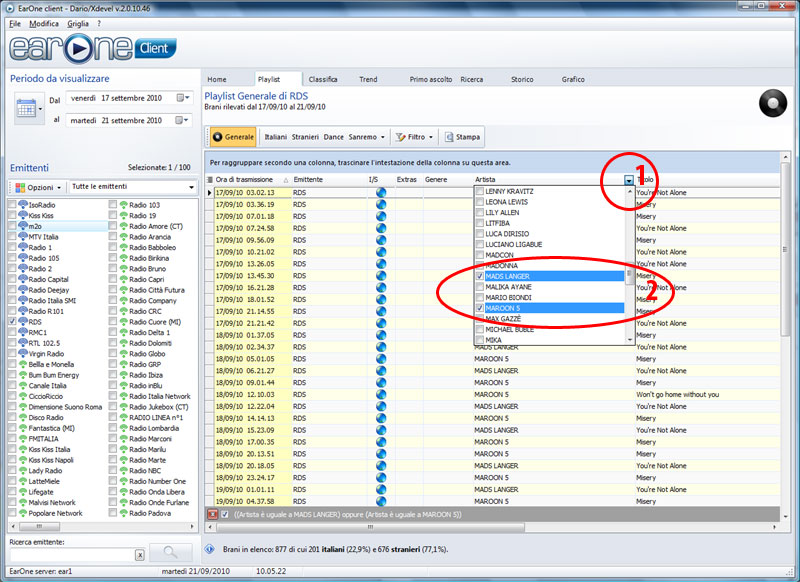Open the Griglia menu
Screen dimensions: 800x582
(78, 23)
